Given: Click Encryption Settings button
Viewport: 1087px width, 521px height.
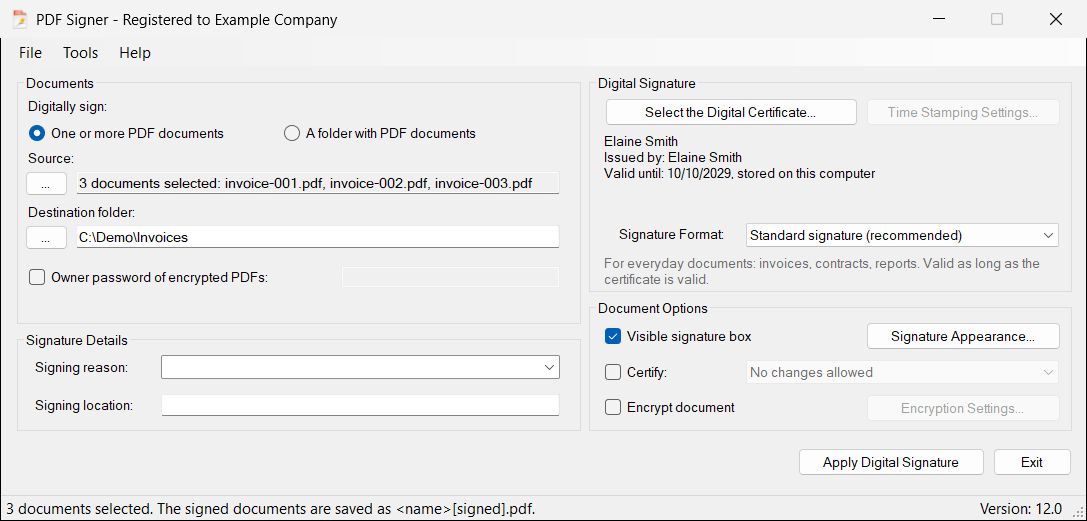Looking at the screenshot, I should click(963, 408).
